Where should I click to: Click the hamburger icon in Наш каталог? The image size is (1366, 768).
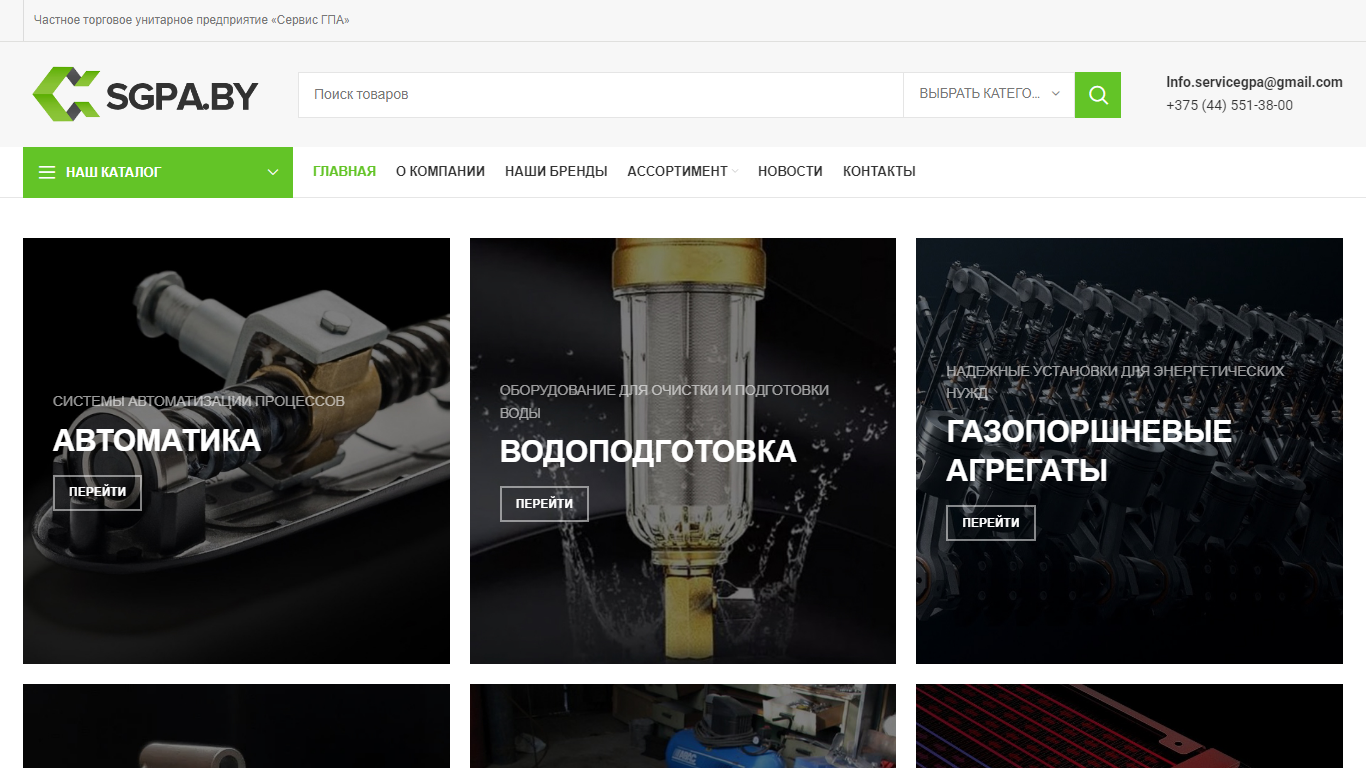coord(47,172)
